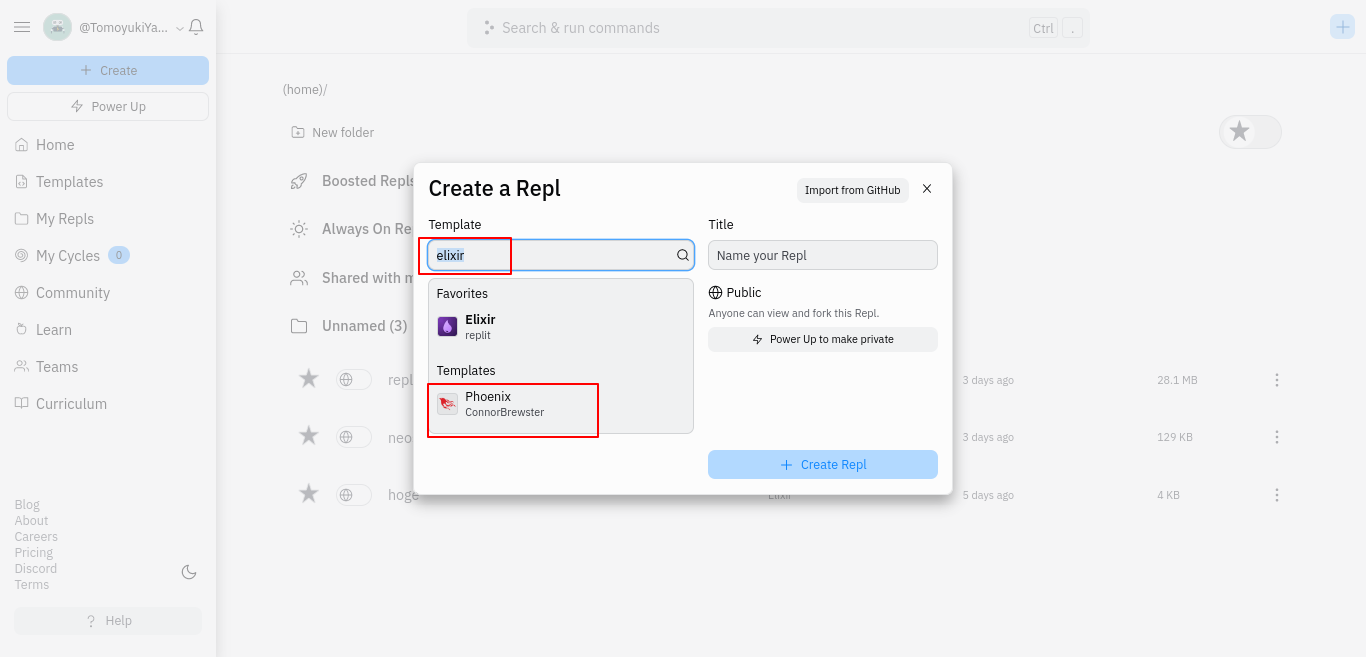
Task: Star the repl in the 129 KB row
Action: pyautogui.click(x=309, y=436)
